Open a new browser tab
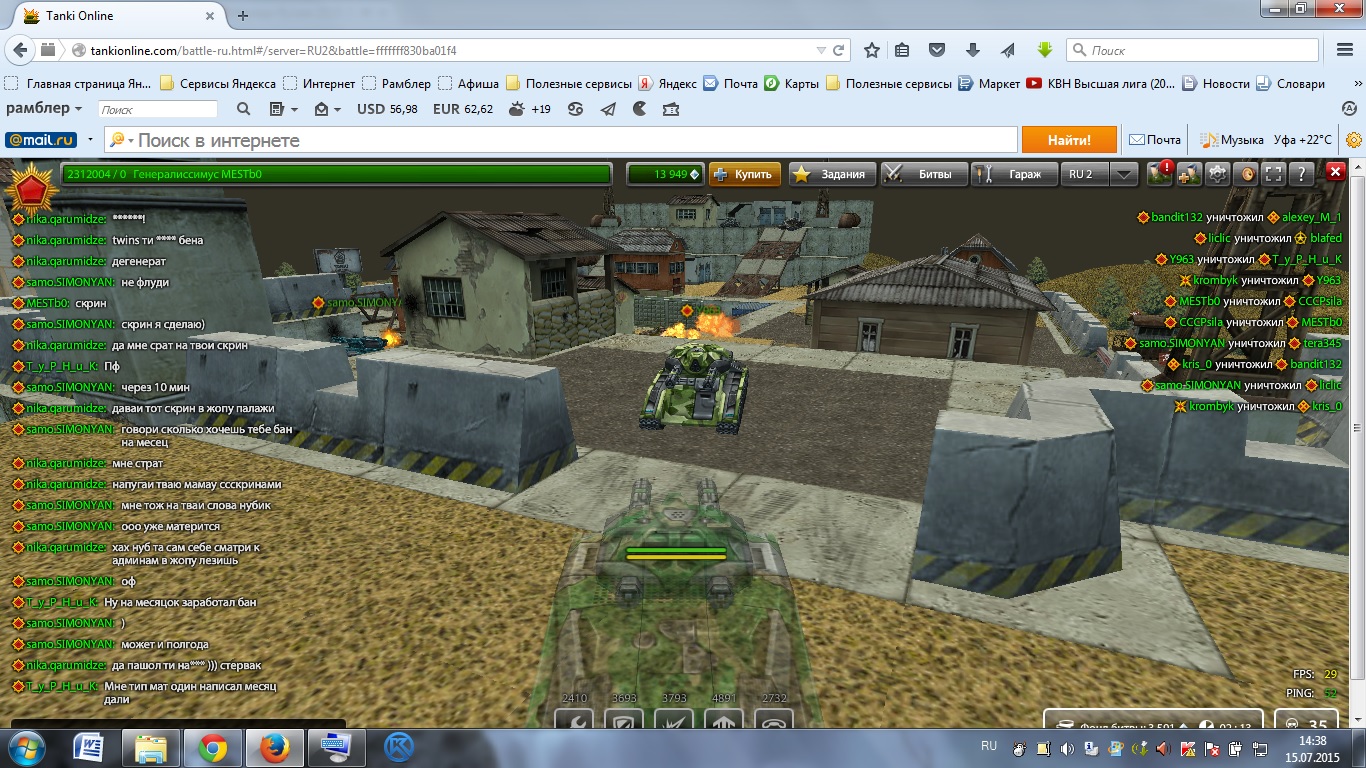Screen dimensions: 1366x768 pyautogui.click(x=243, y=16)
